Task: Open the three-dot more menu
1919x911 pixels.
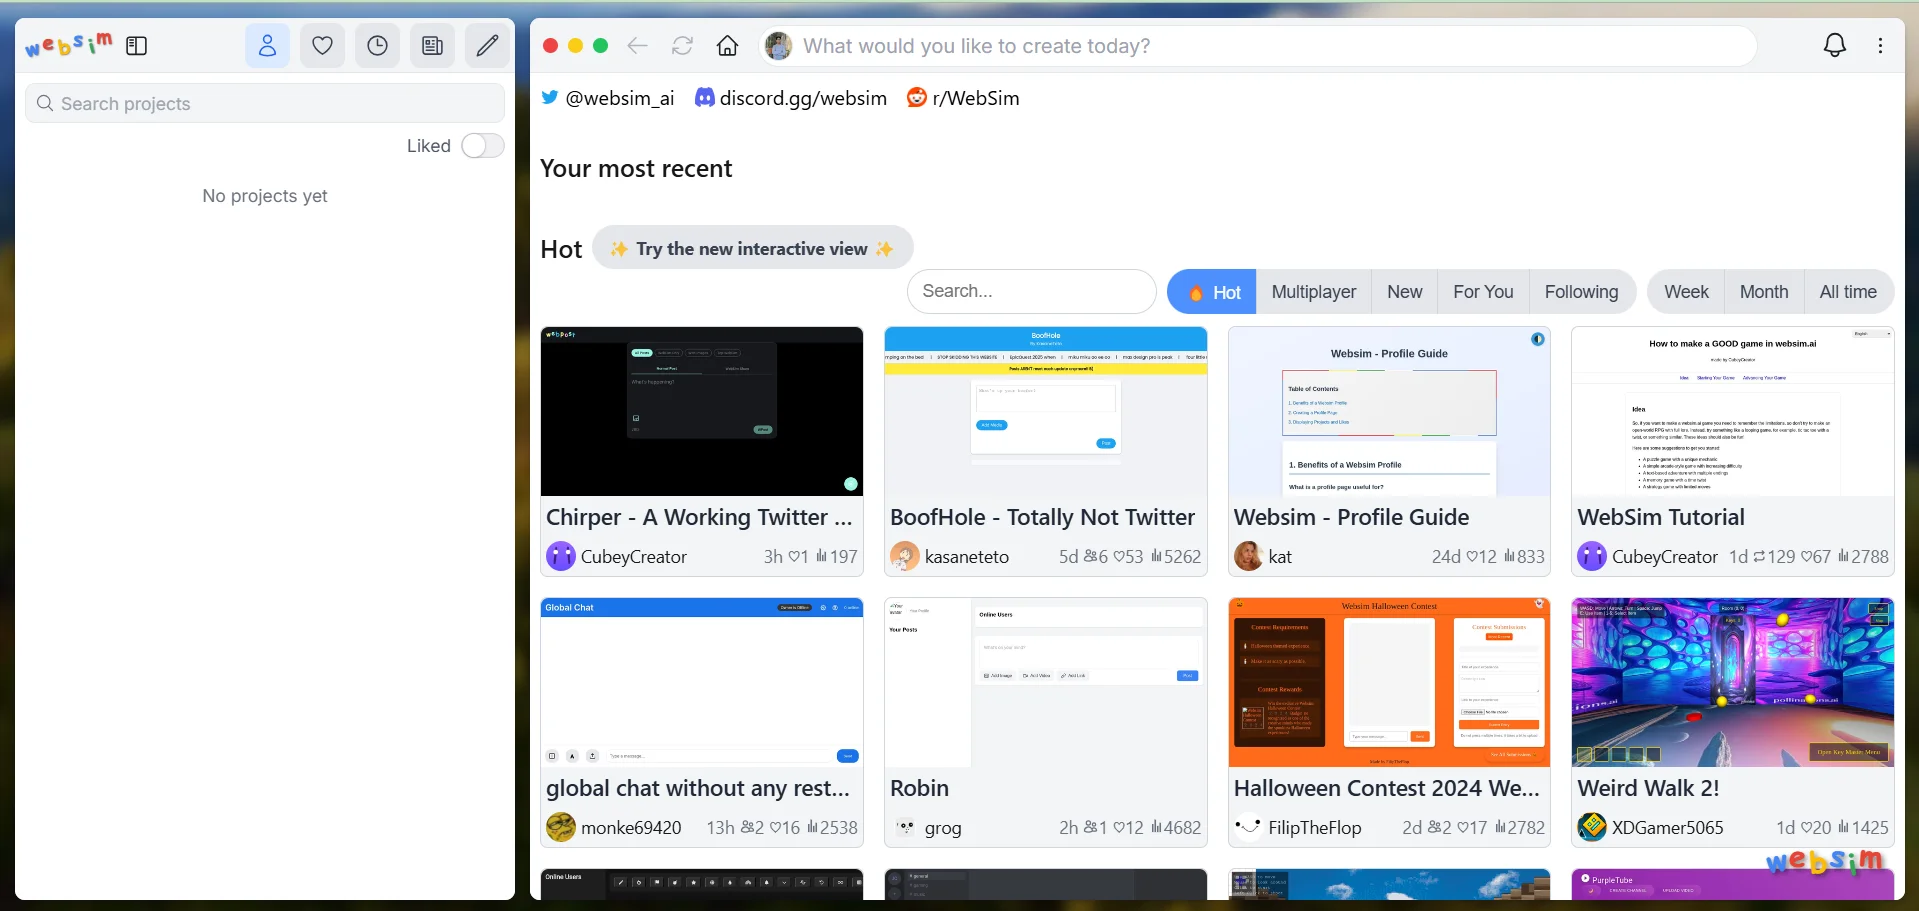Action: (x=1880, y=46)
